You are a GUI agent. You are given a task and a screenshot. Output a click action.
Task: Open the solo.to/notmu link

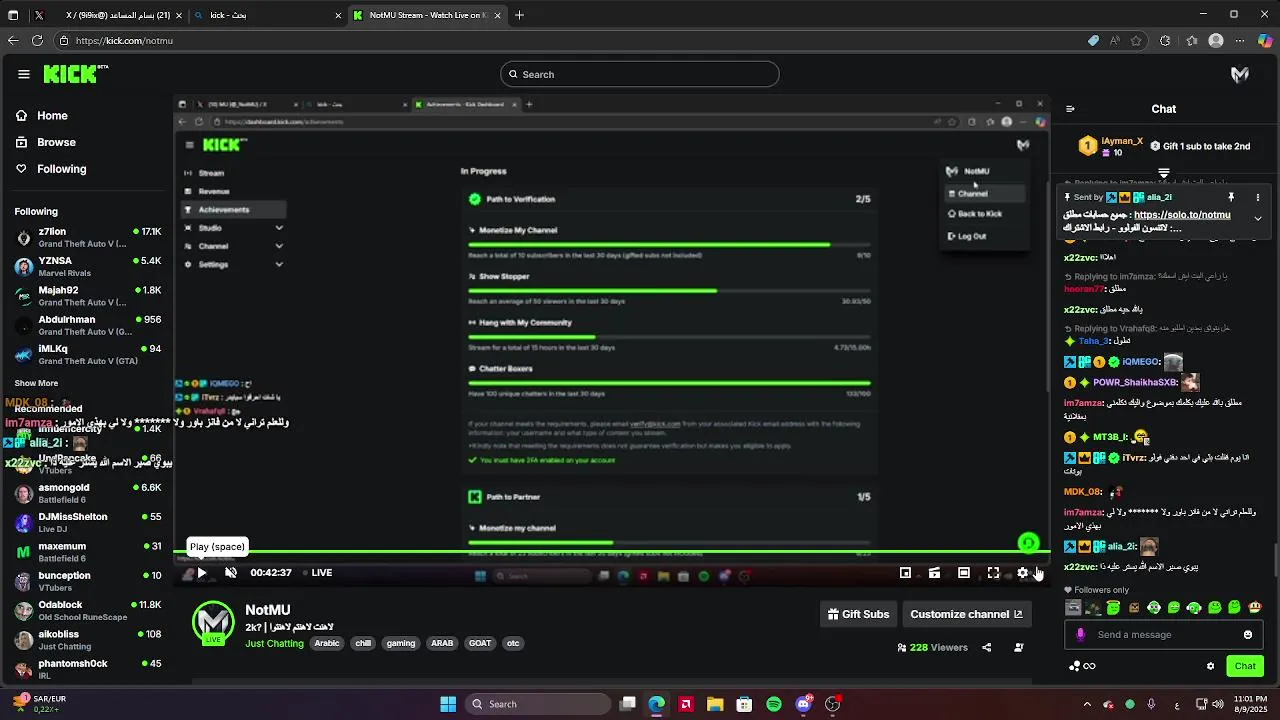click(1182, 214)
